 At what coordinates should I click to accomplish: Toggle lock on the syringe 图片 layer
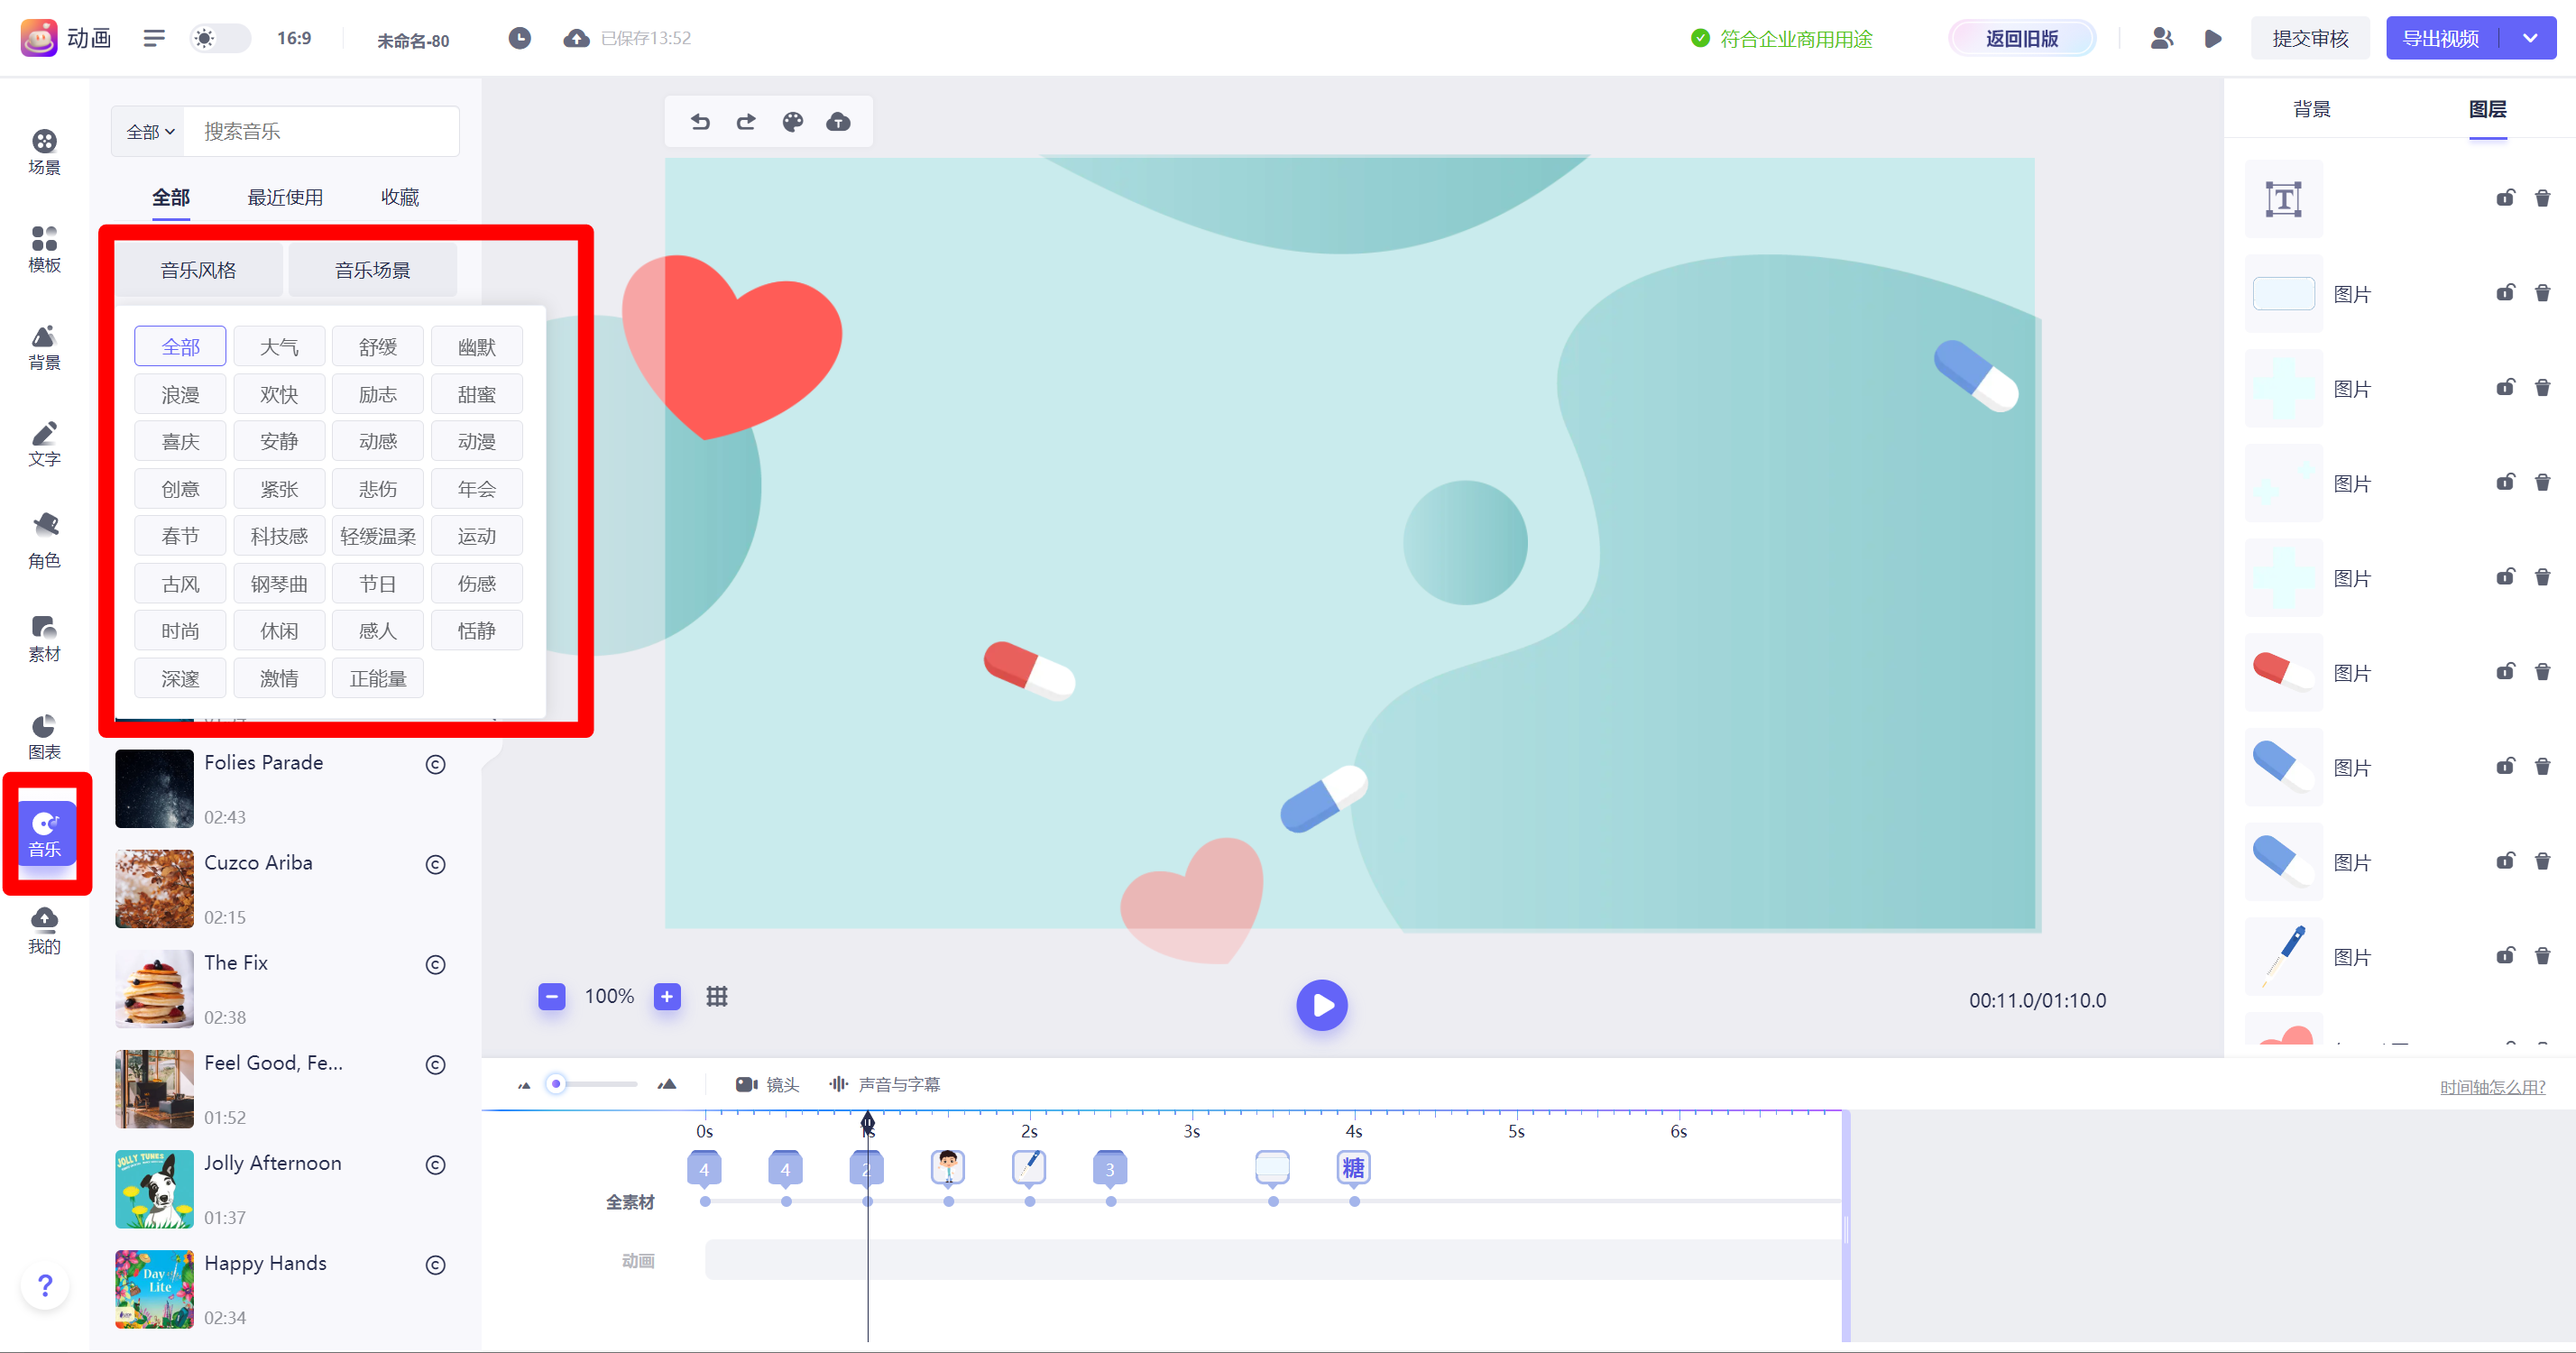pyautogui.click(x=2505, y=955)
